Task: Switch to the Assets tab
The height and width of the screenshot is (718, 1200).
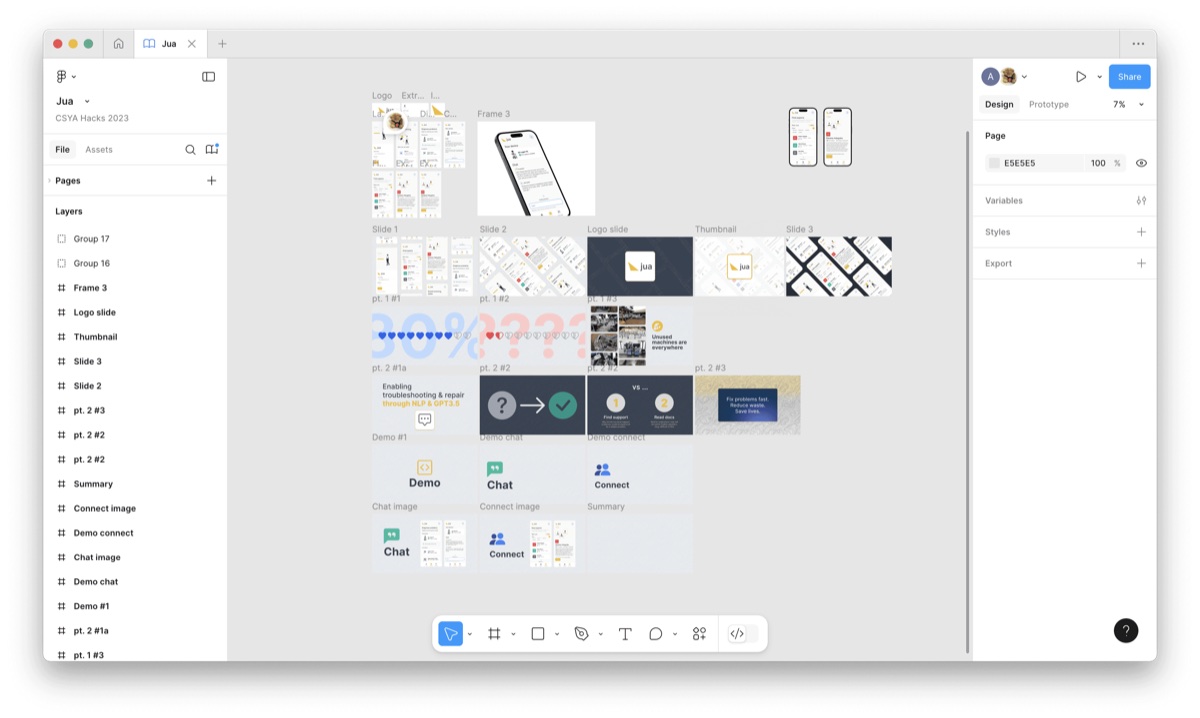Action: click(99, 149)
